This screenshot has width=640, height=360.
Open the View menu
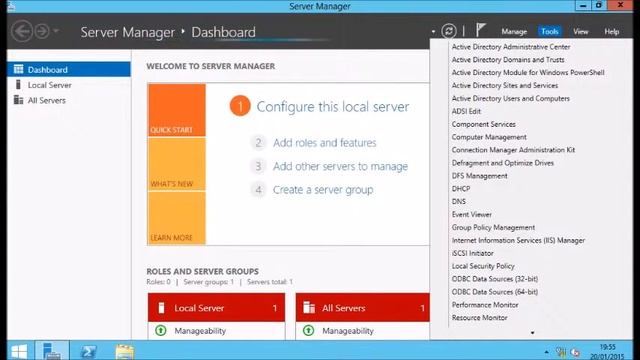[580, 31]
